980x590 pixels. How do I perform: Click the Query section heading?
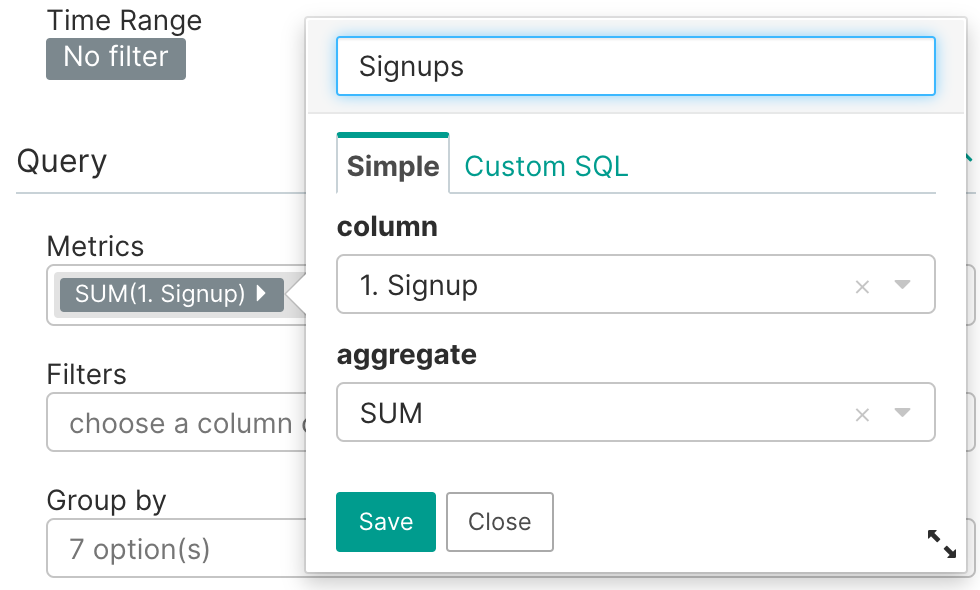point(62,161)
